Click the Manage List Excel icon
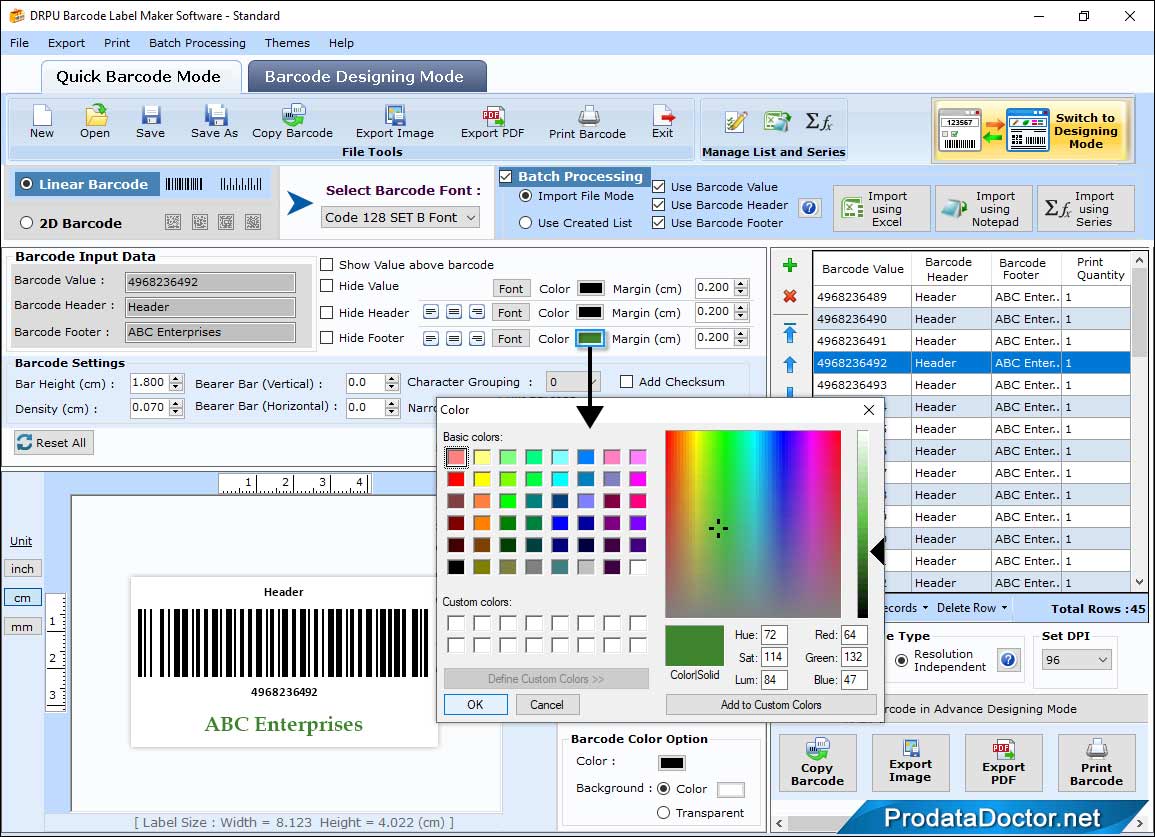The image size is (1155, 837). (776, 122)
